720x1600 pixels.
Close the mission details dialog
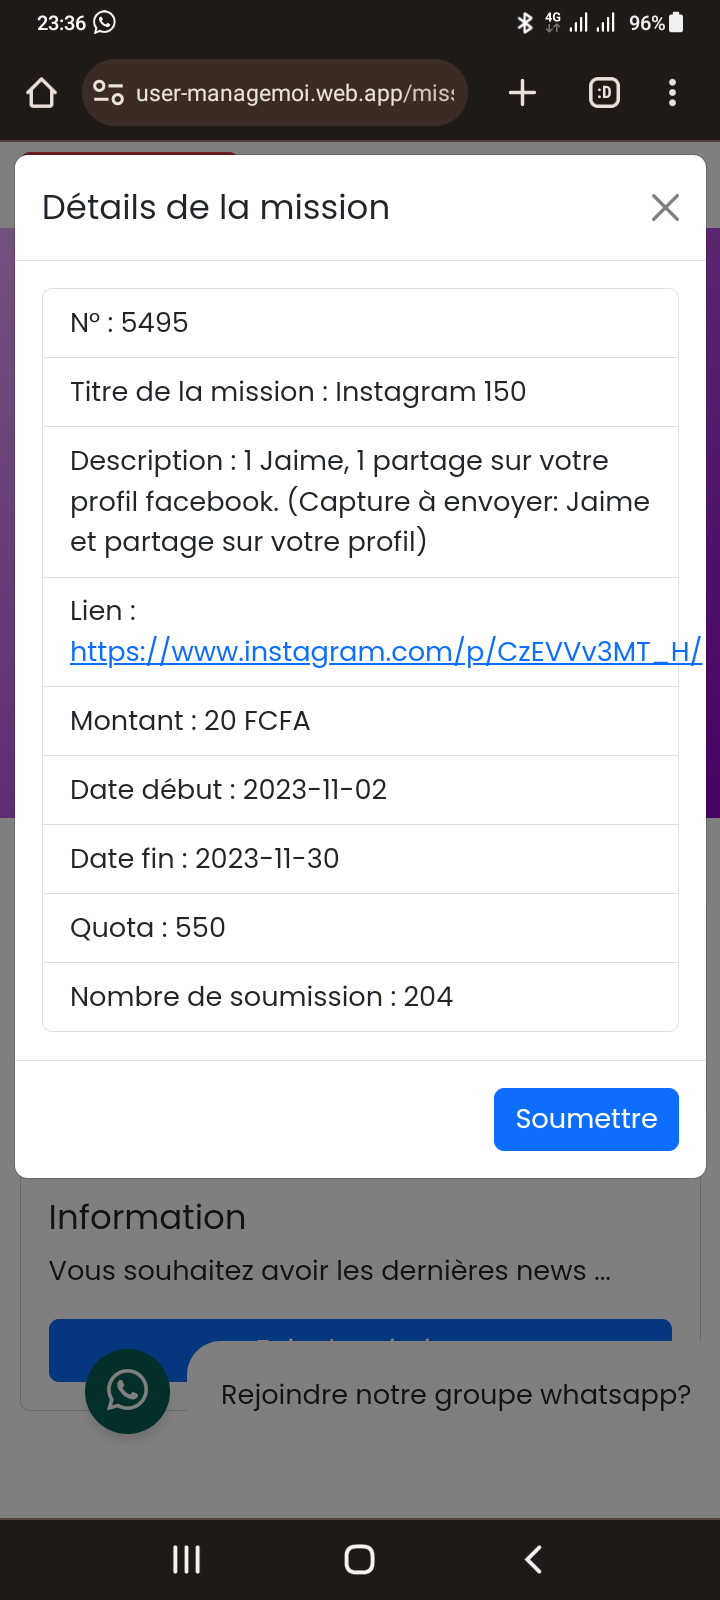tap(665, 208)
